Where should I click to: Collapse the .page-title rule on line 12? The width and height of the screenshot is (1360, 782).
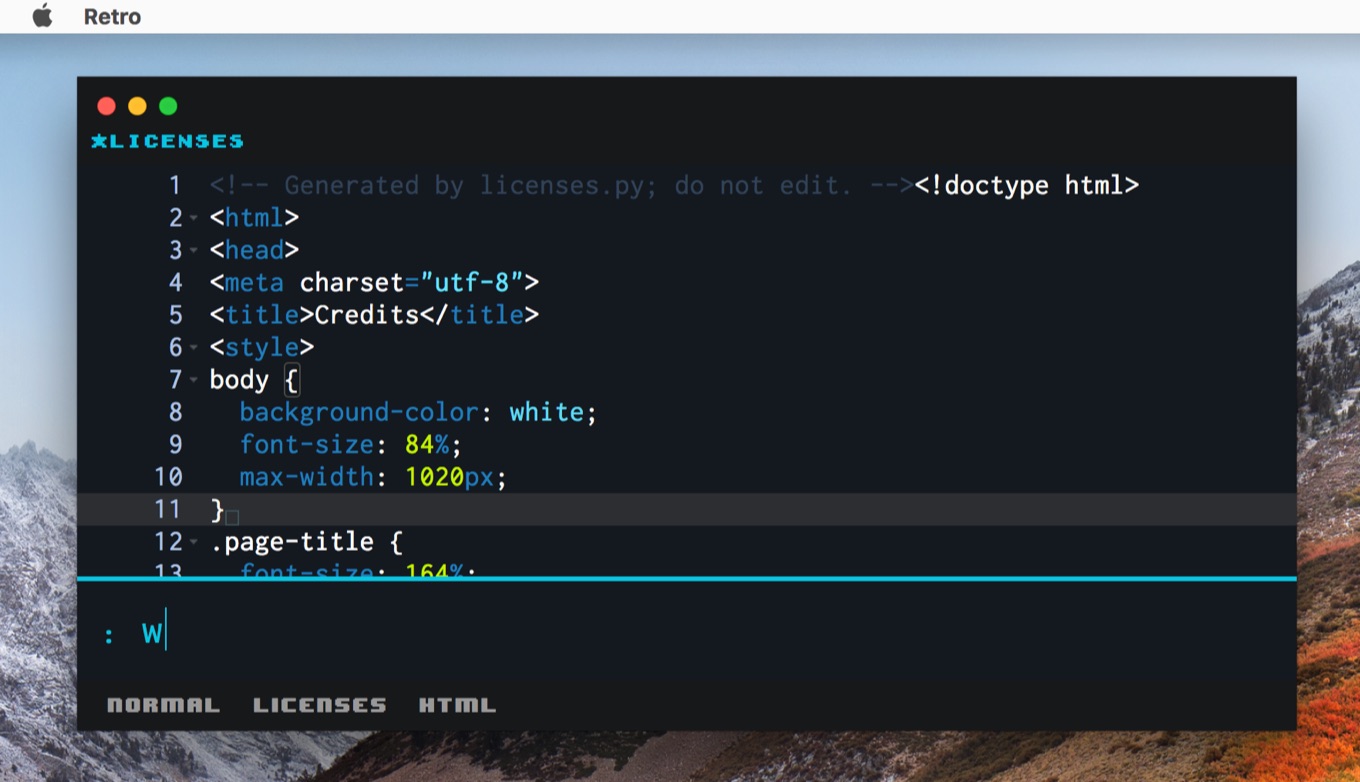tap(194, 543)
